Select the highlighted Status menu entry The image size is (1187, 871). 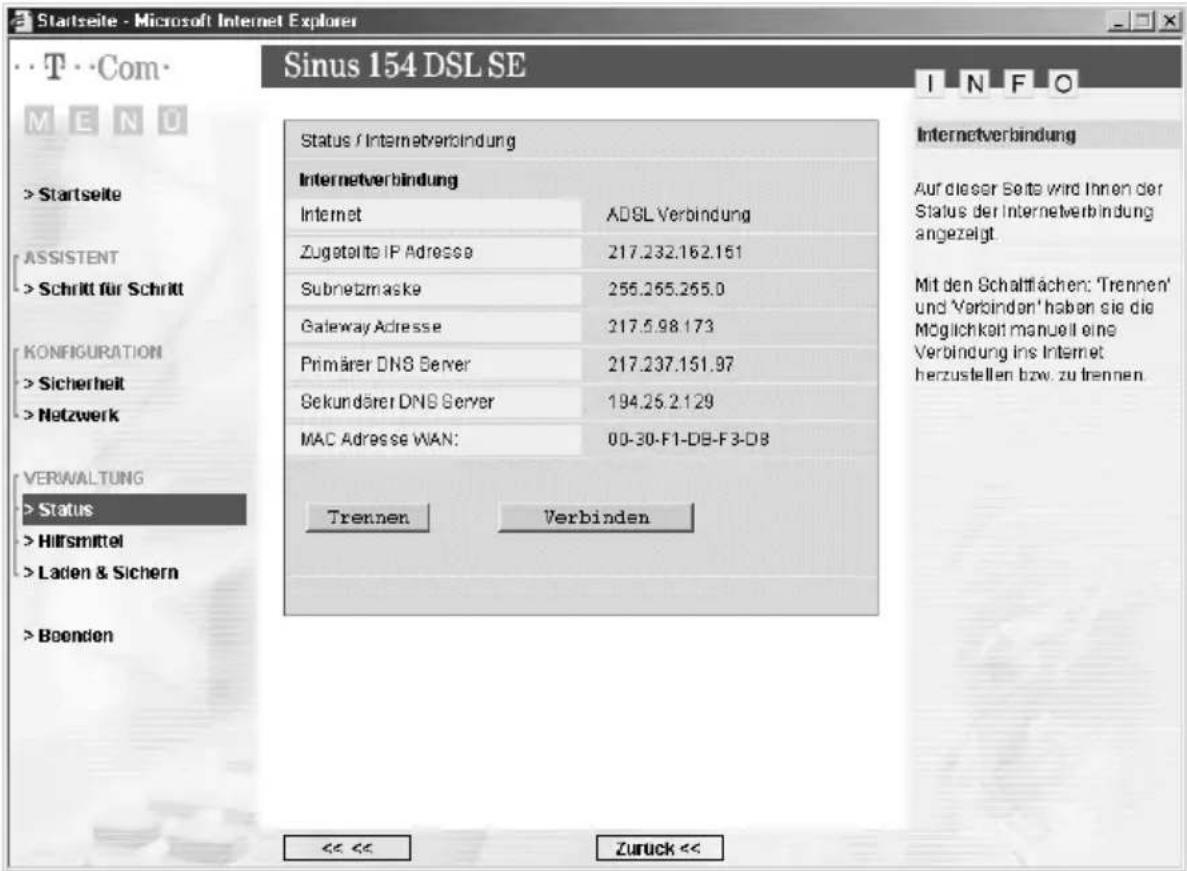(134, 509)
